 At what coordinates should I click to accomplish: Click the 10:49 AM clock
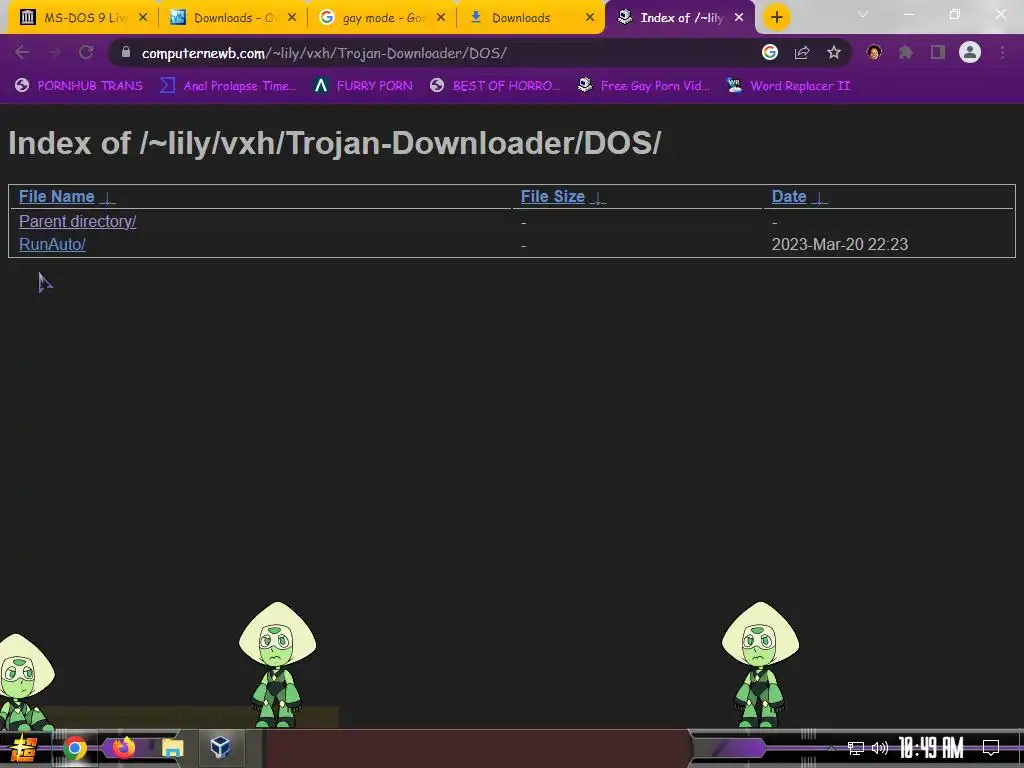(x=931, y=748)
